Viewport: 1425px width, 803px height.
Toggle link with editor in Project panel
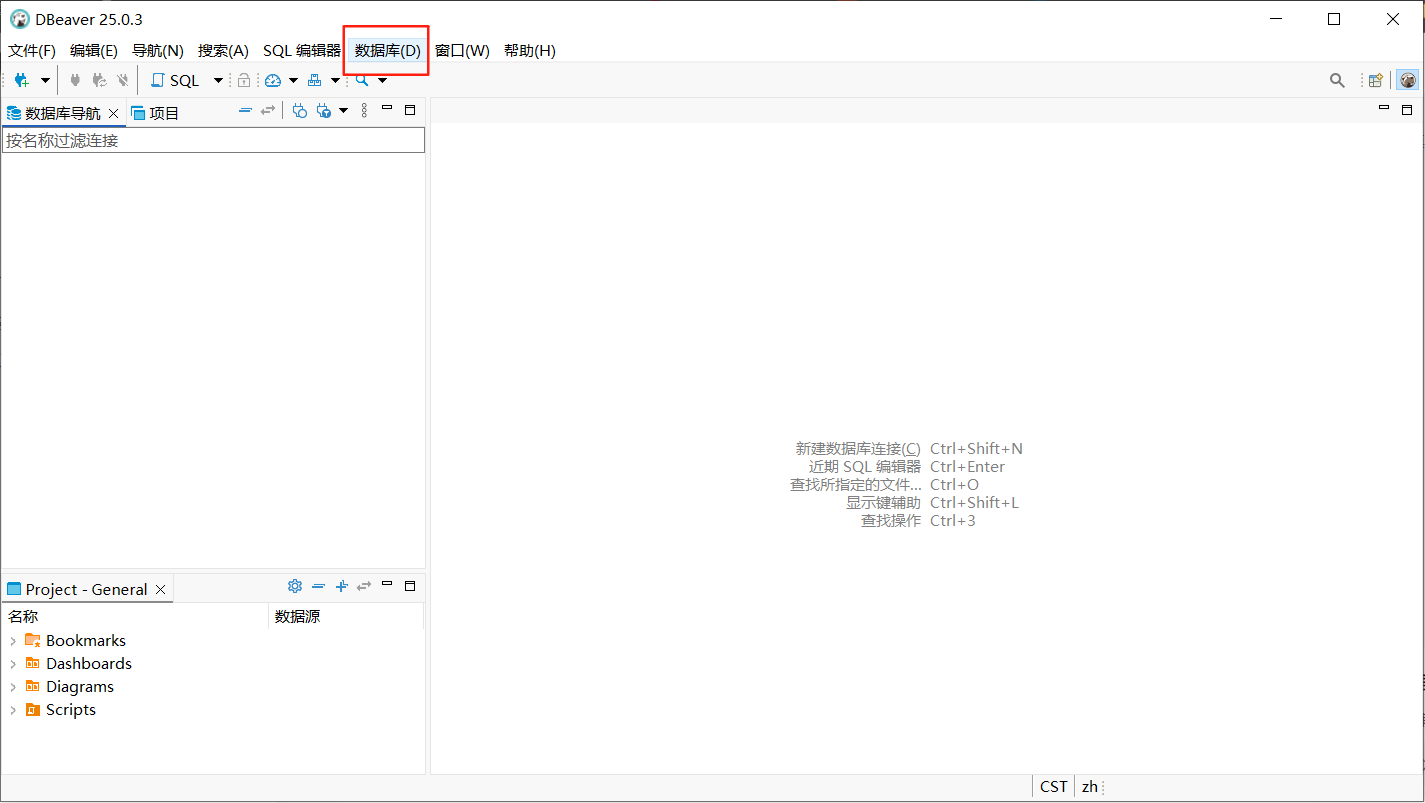(x=364, y=586)
